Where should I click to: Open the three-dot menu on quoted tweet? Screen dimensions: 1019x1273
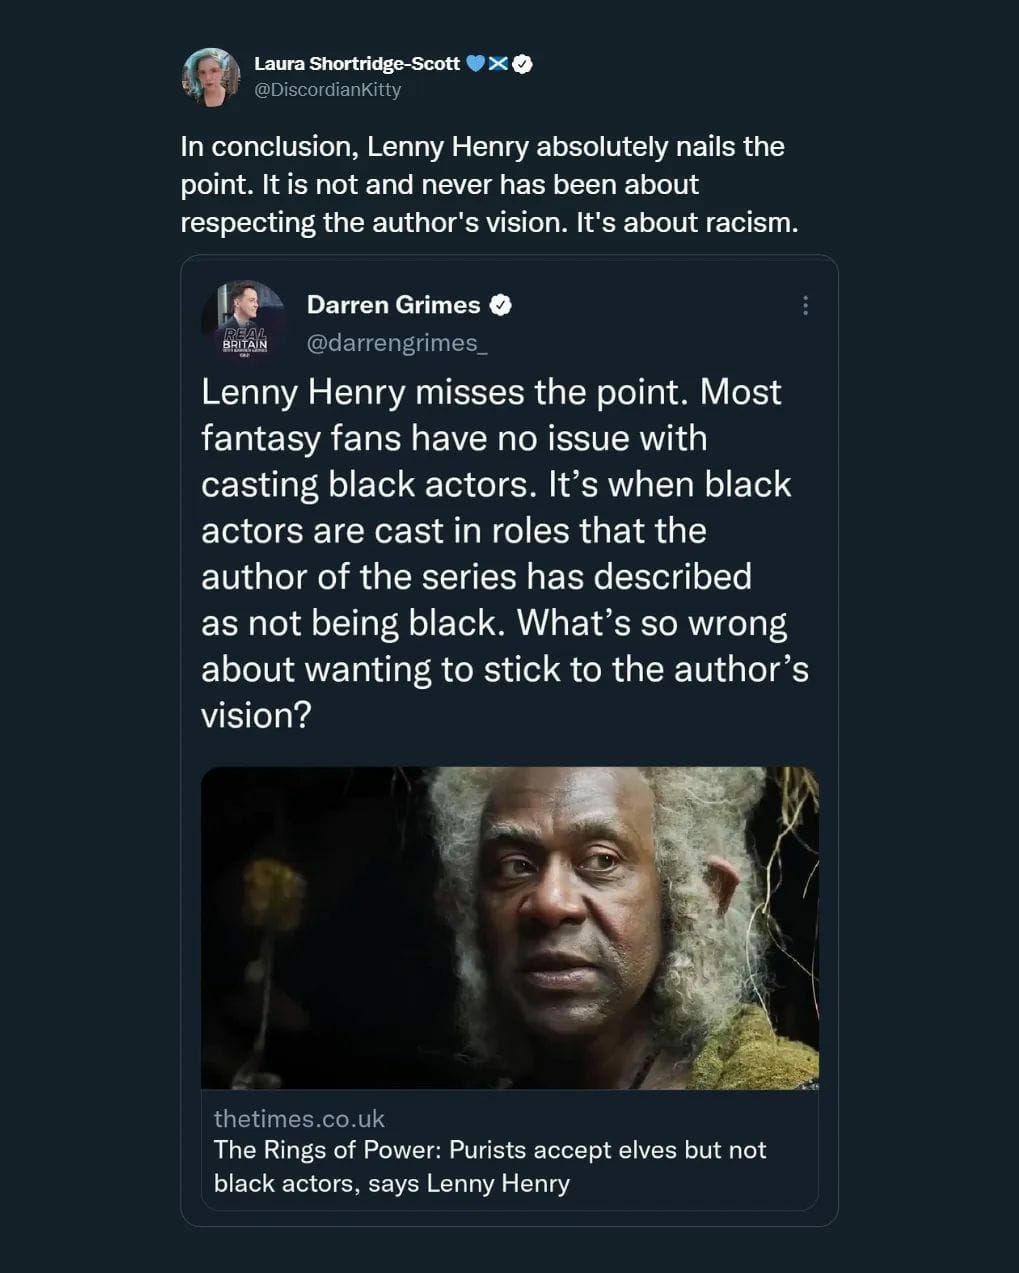pos(805,305)
